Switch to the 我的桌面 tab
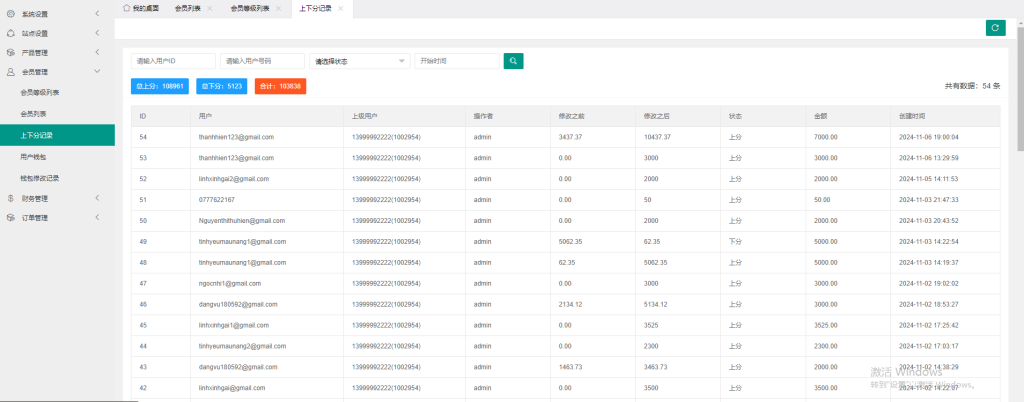 coord(140,8)
